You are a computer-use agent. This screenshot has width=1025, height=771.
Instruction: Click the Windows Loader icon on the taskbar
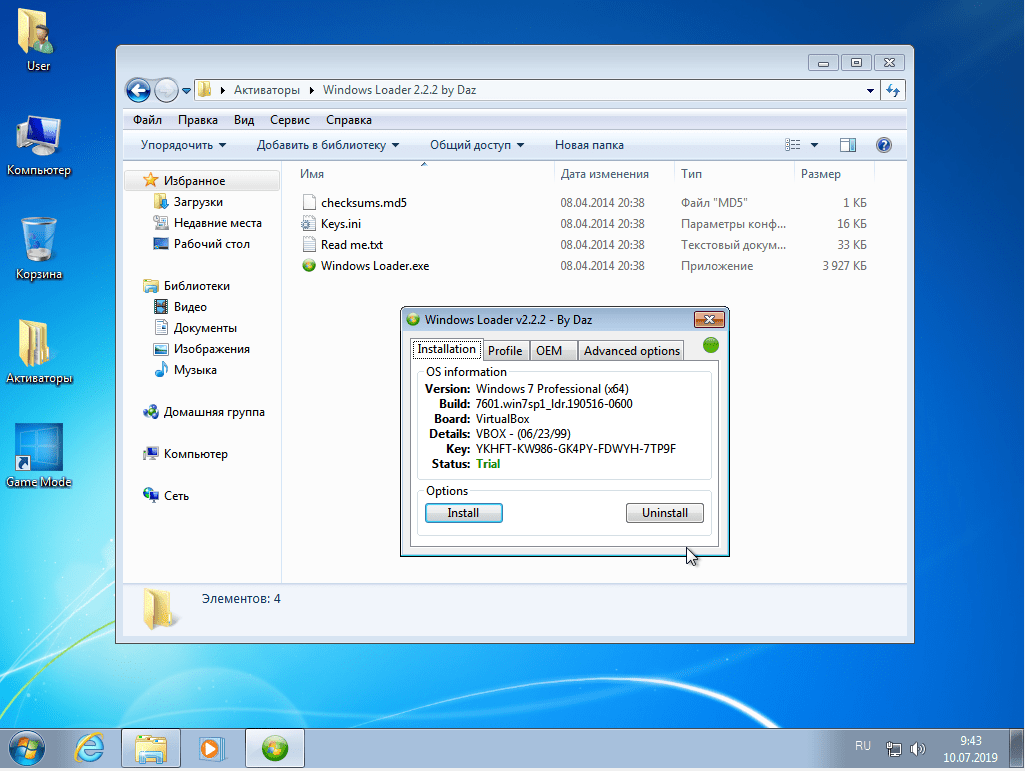click(x=274, y=747)
